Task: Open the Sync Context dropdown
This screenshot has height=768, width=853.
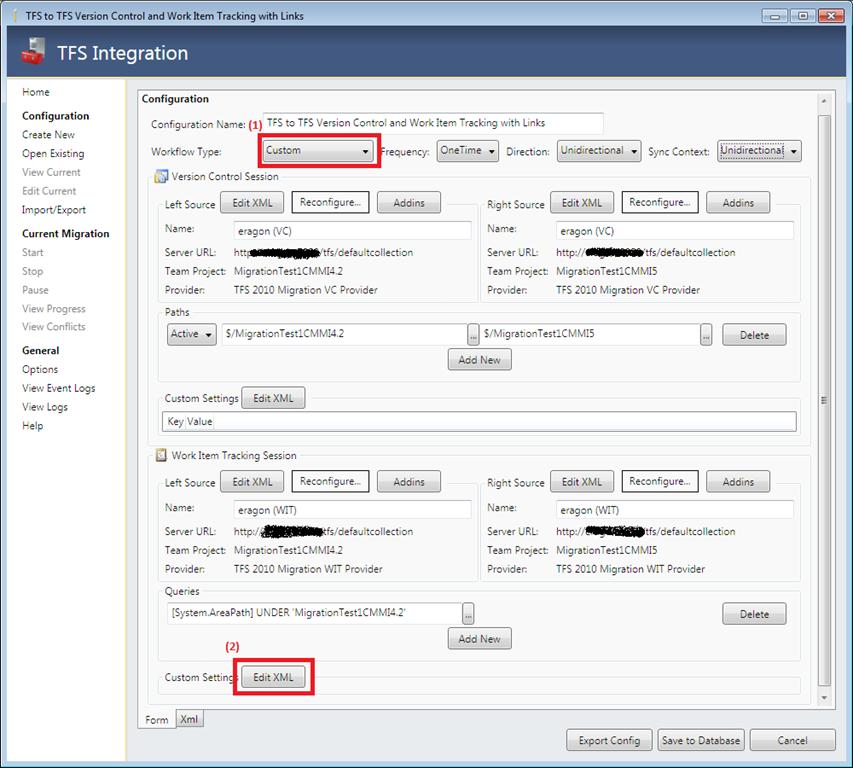Action: tap(759, 151)
